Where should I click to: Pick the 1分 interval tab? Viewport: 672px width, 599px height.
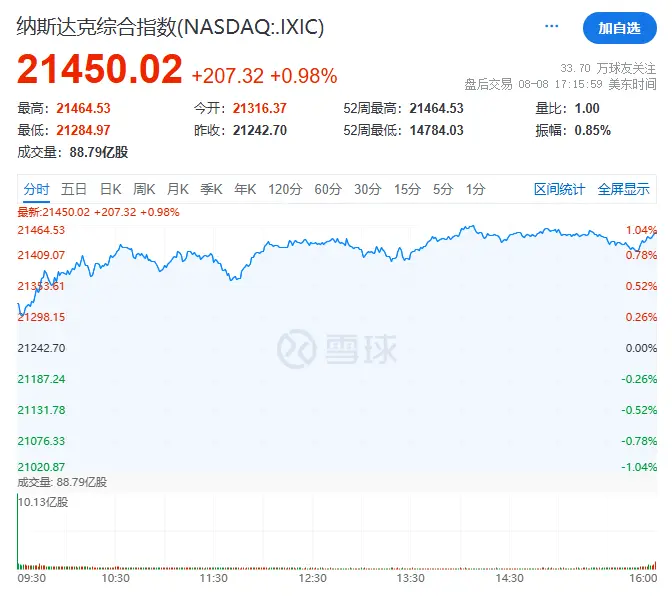click(476, 189)
